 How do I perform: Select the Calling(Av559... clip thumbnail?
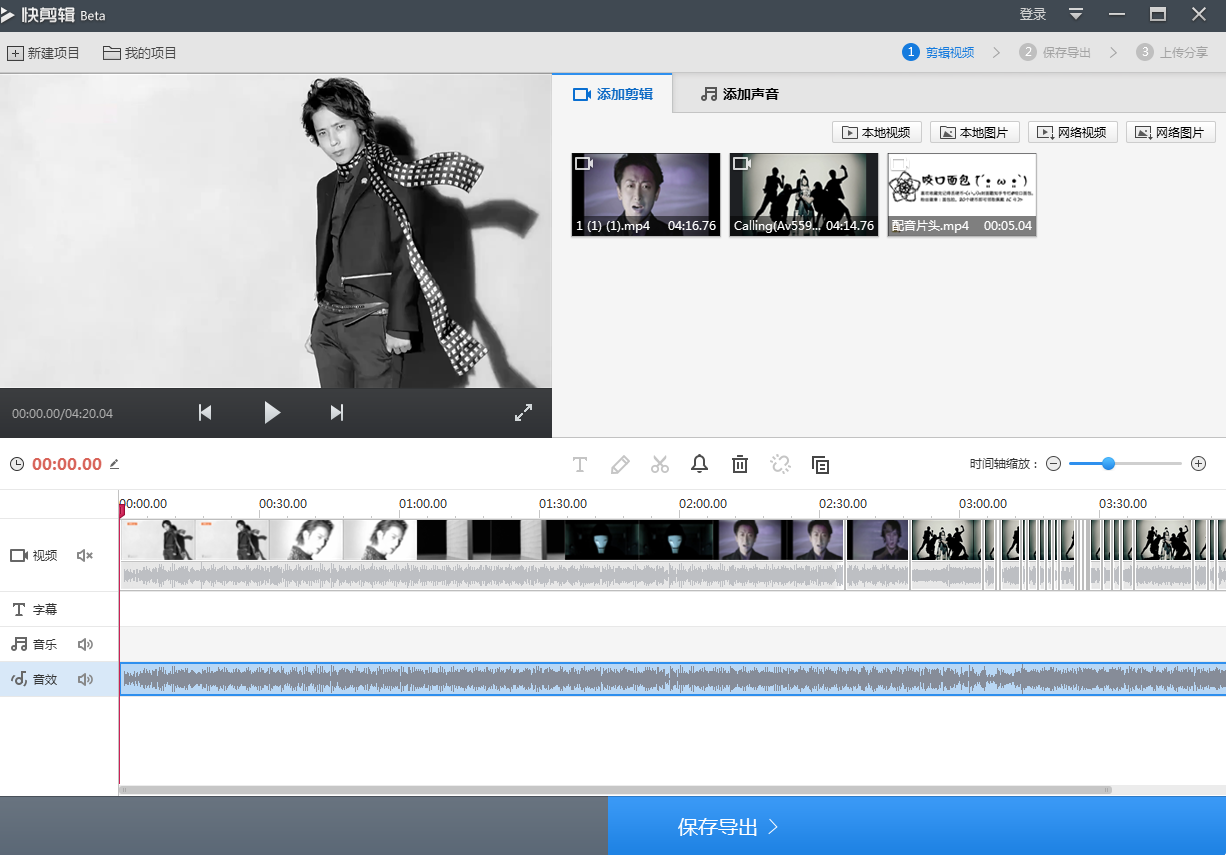[x=804, y=194]
